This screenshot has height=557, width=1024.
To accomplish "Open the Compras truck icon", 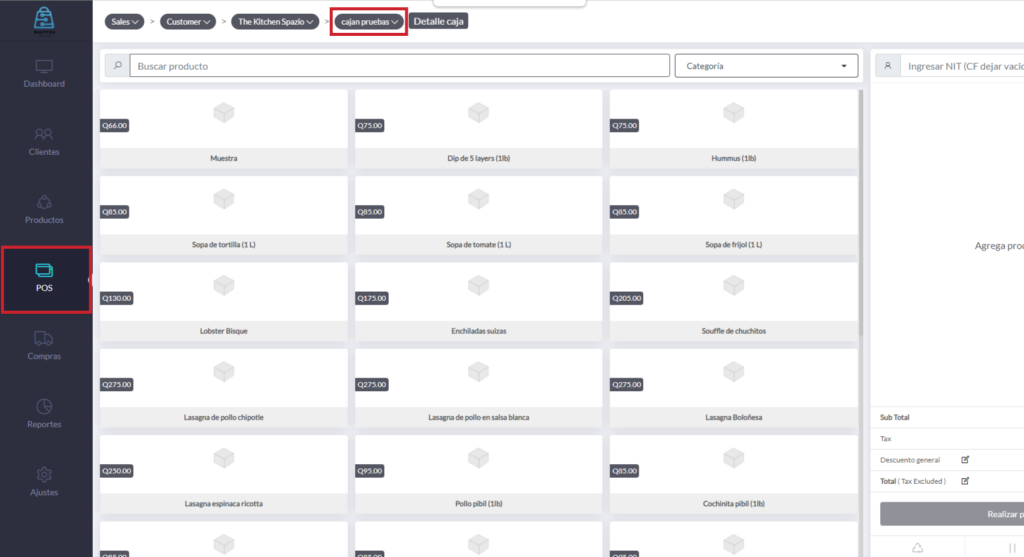I will 44,345.
